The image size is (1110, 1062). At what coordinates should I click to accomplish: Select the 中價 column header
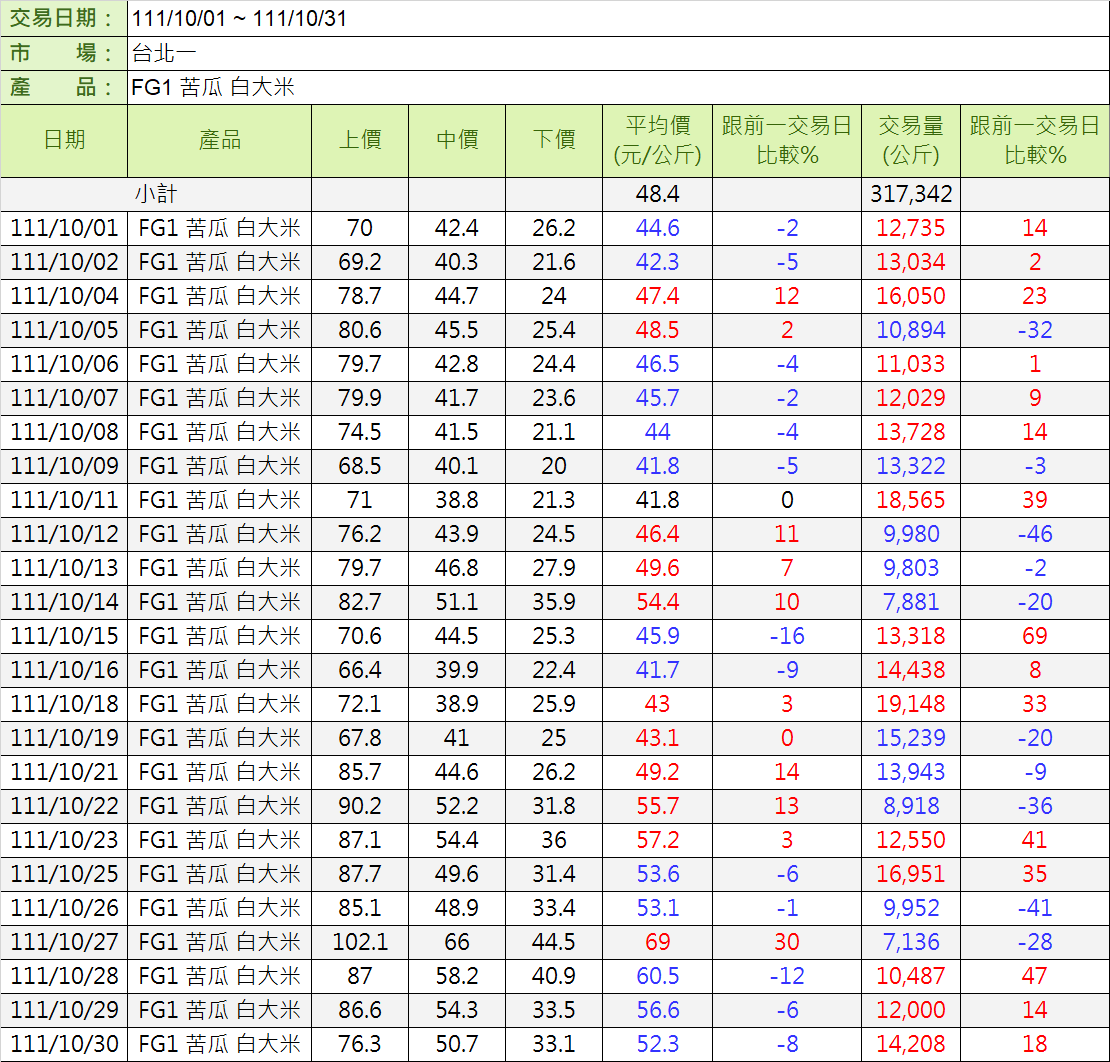(457, 141)
